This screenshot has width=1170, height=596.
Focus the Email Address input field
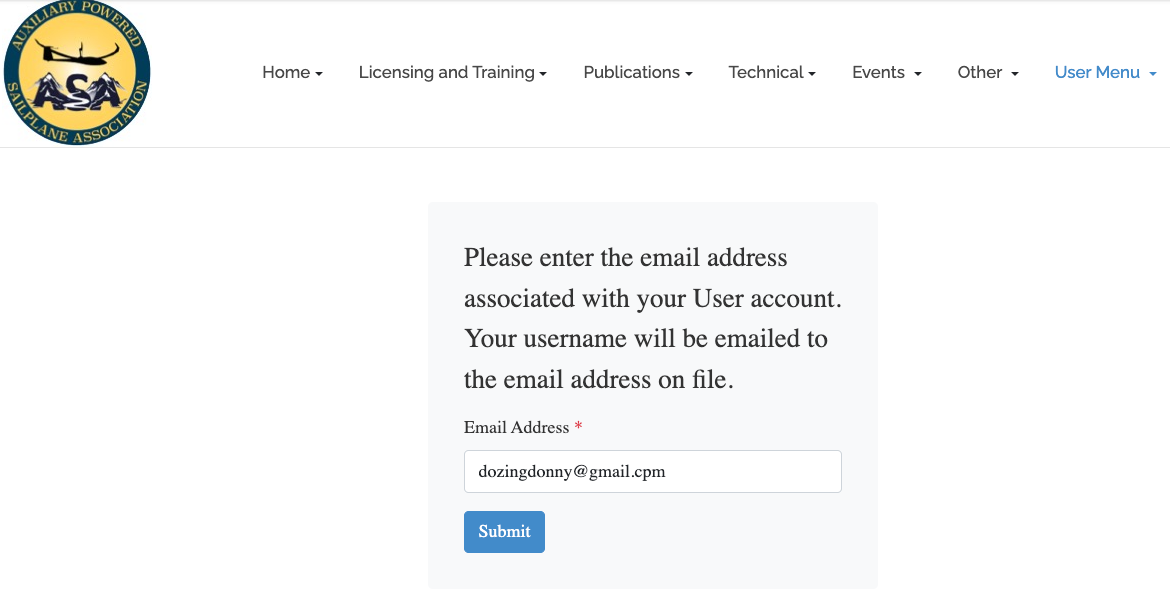tap(652, 471)
